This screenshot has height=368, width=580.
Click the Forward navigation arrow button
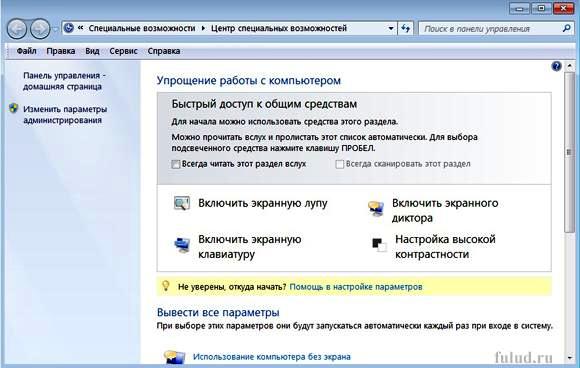40,29
